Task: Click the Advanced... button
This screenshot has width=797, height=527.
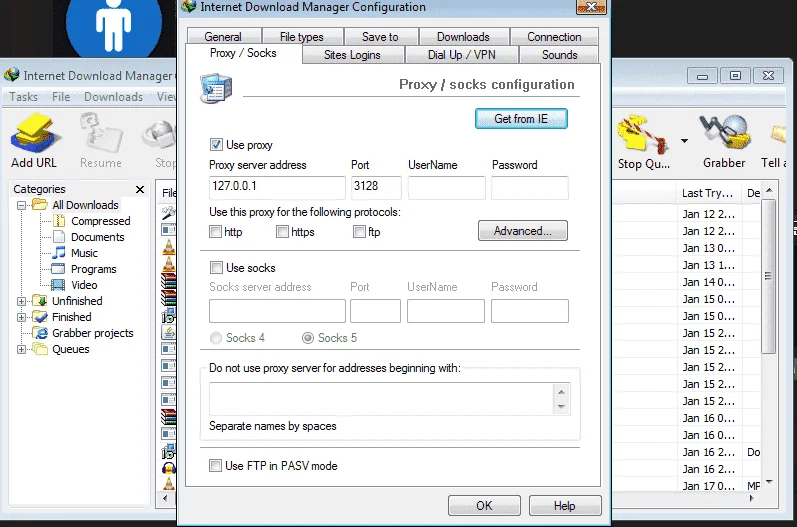Action: point(523,231)
